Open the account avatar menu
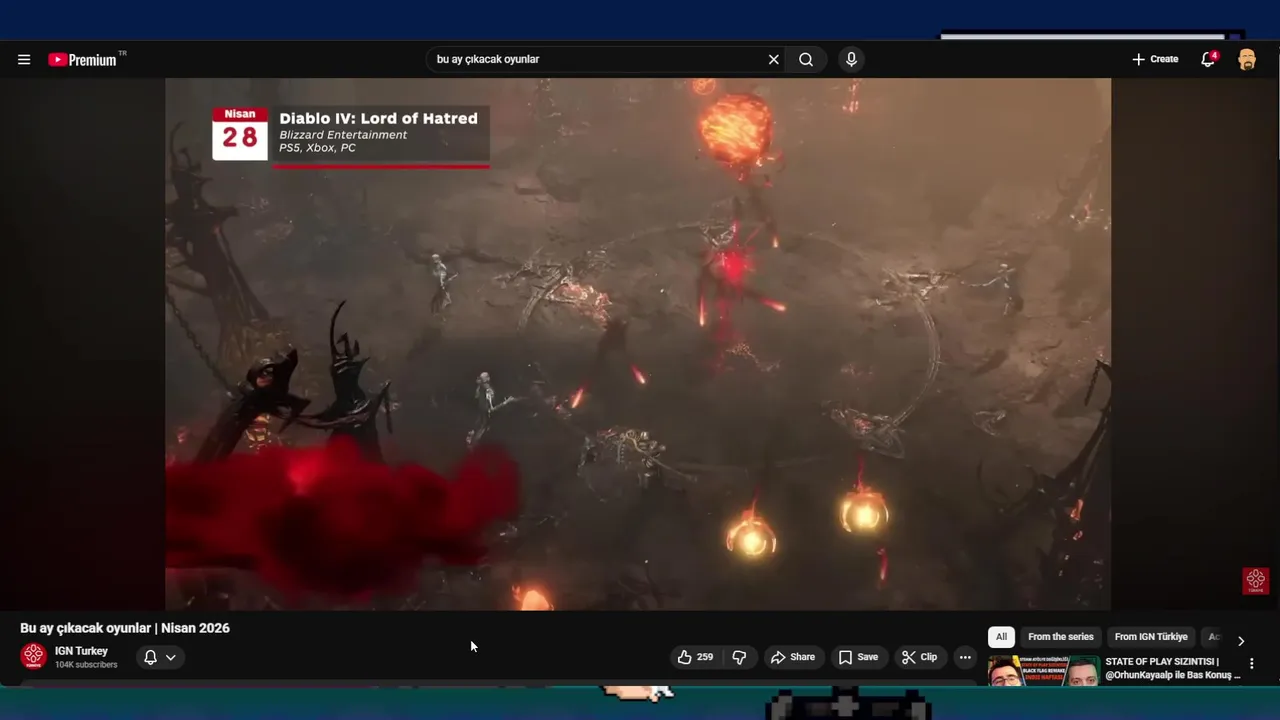This screenshot has width=1280, height=720. (1247, 59)
